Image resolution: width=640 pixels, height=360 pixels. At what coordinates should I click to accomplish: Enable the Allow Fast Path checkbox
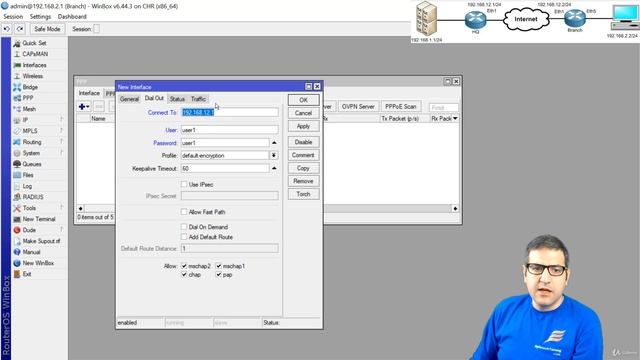tap(184, 212)
